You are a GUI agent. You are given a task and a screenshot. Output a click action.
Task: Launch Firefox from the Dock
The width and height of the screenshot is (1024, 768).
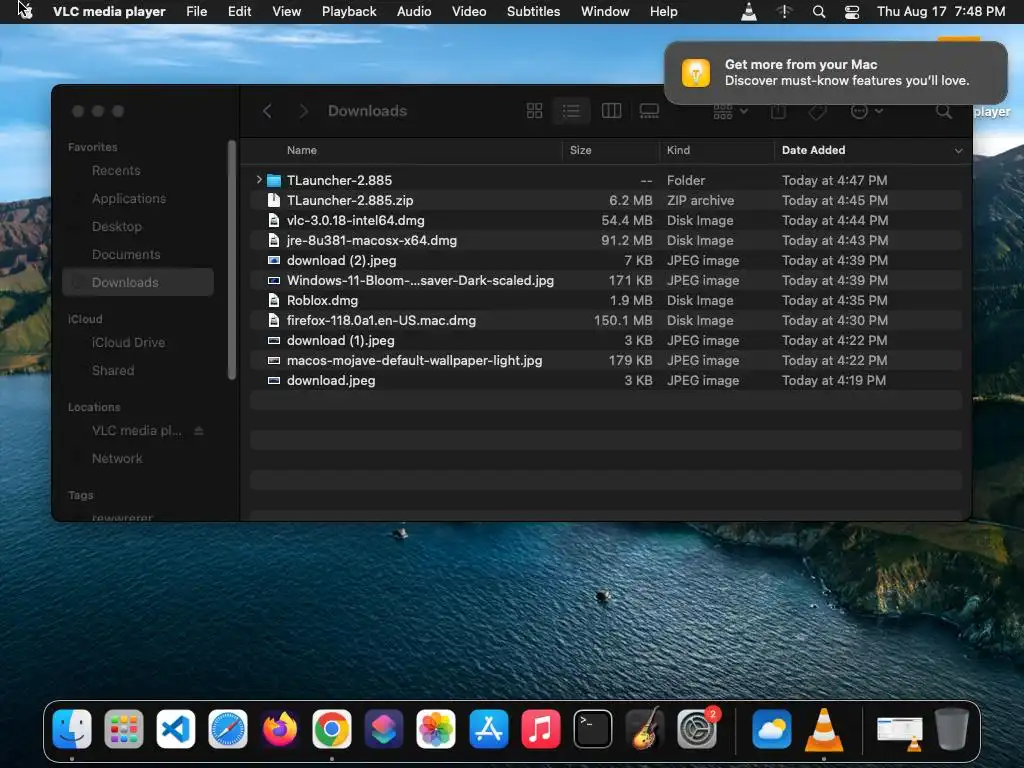pos(280,728)
